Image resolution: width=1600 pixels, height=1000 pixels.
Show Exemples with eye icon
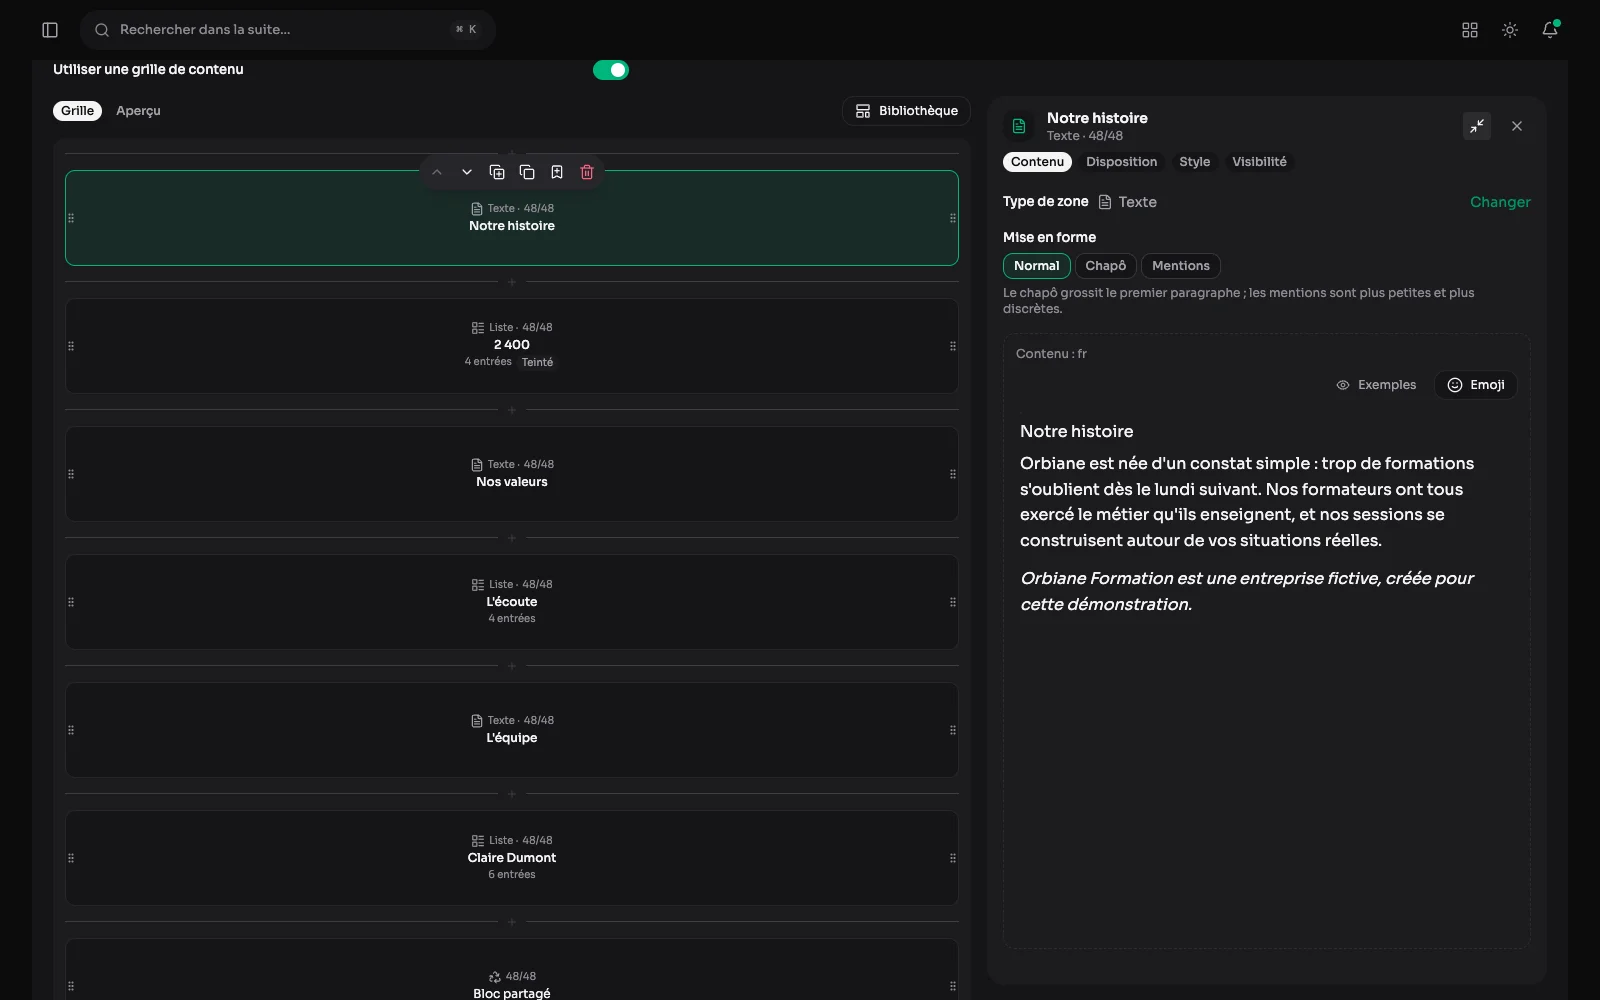[x=1376, y=385]
